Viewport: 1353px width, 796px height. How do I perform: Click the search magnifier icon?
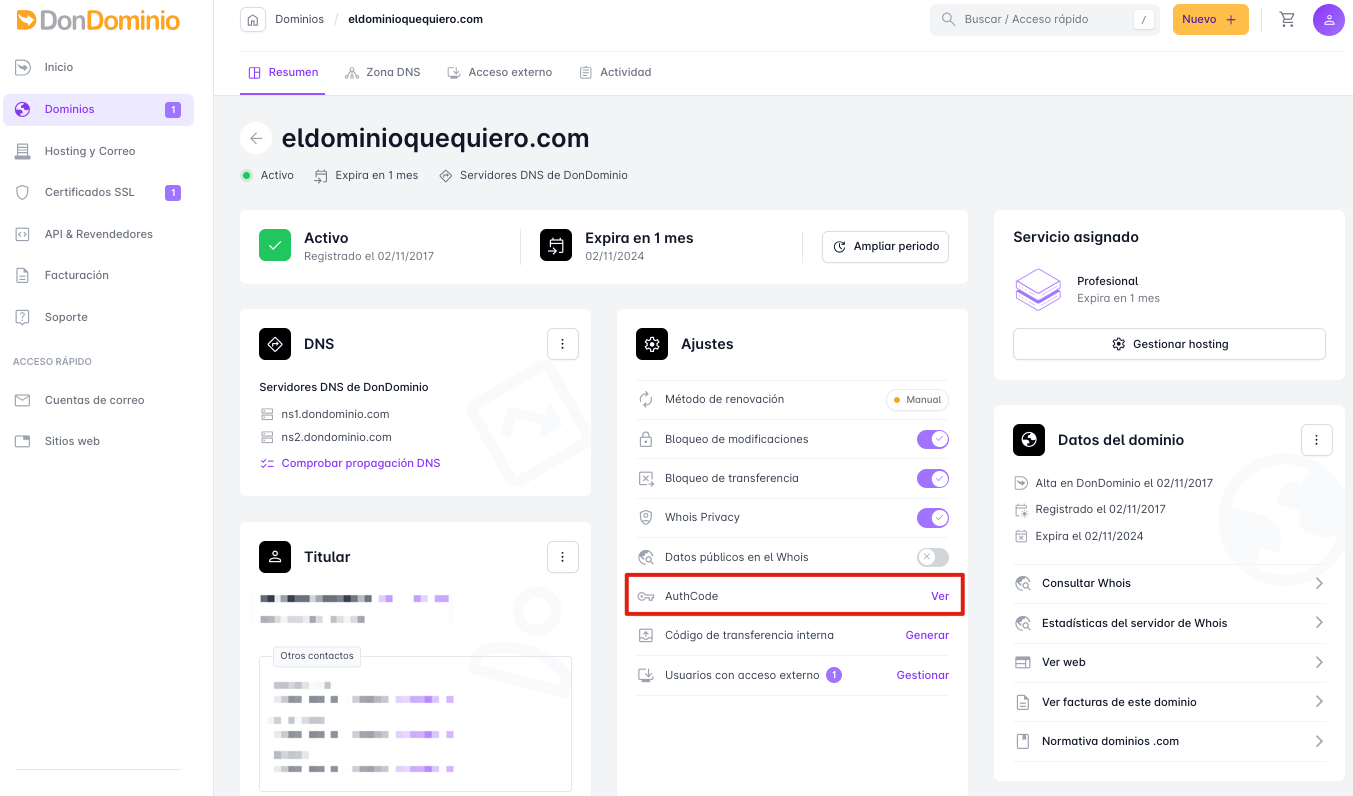coord(948,19)
